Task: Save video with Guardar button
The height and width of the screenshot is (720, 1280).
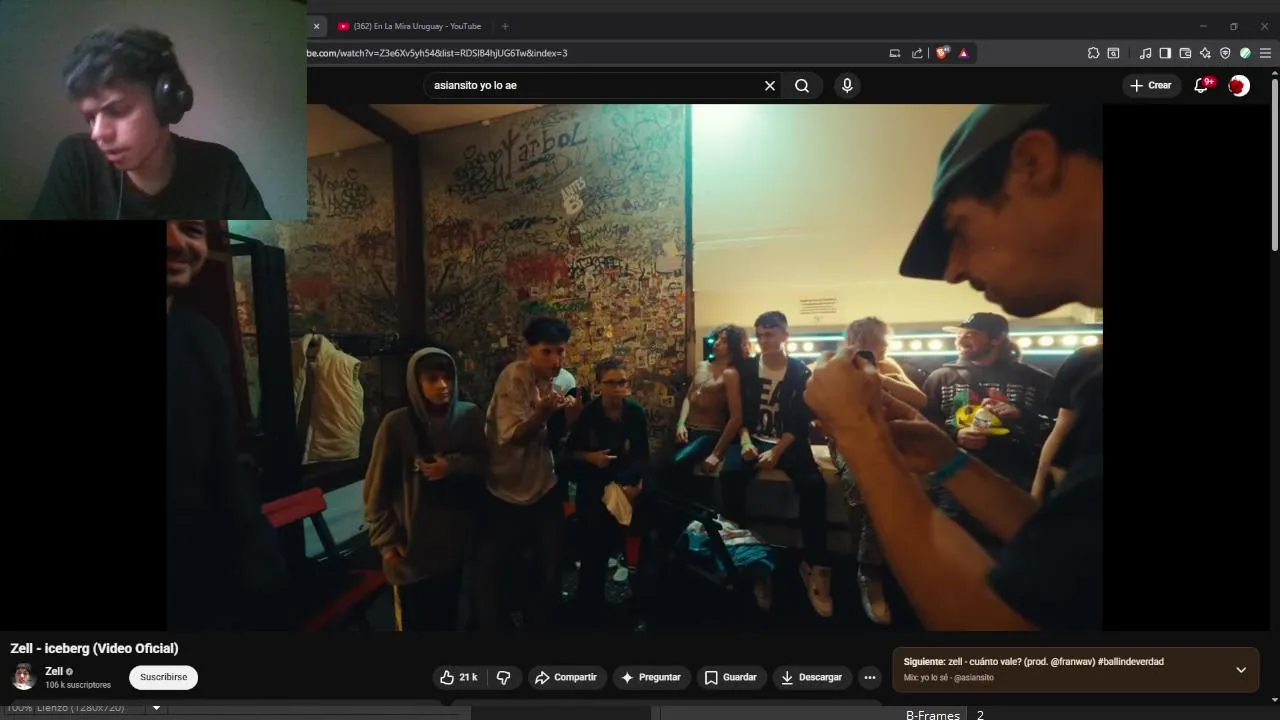Action: [731, 678]
